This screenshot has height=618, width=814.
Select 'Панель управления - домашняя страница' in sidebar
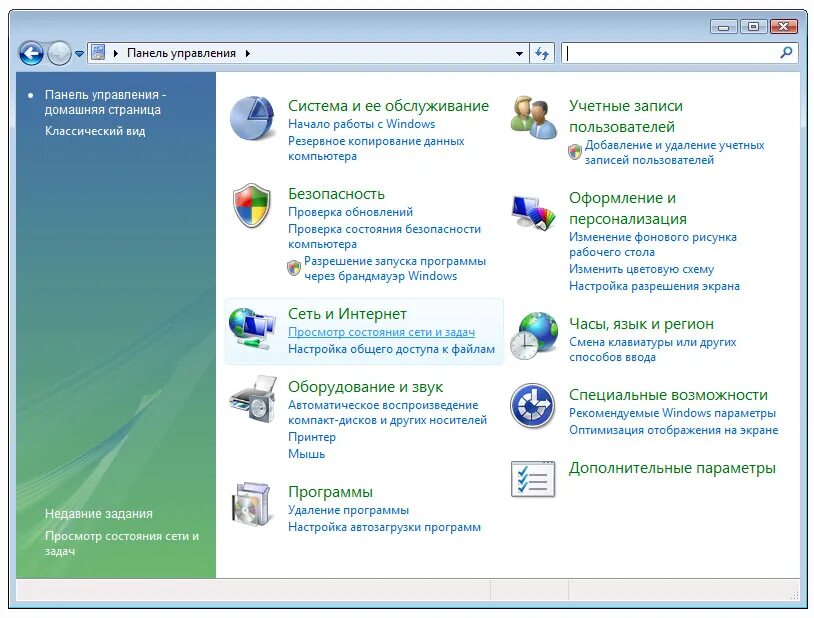[105, 102]
